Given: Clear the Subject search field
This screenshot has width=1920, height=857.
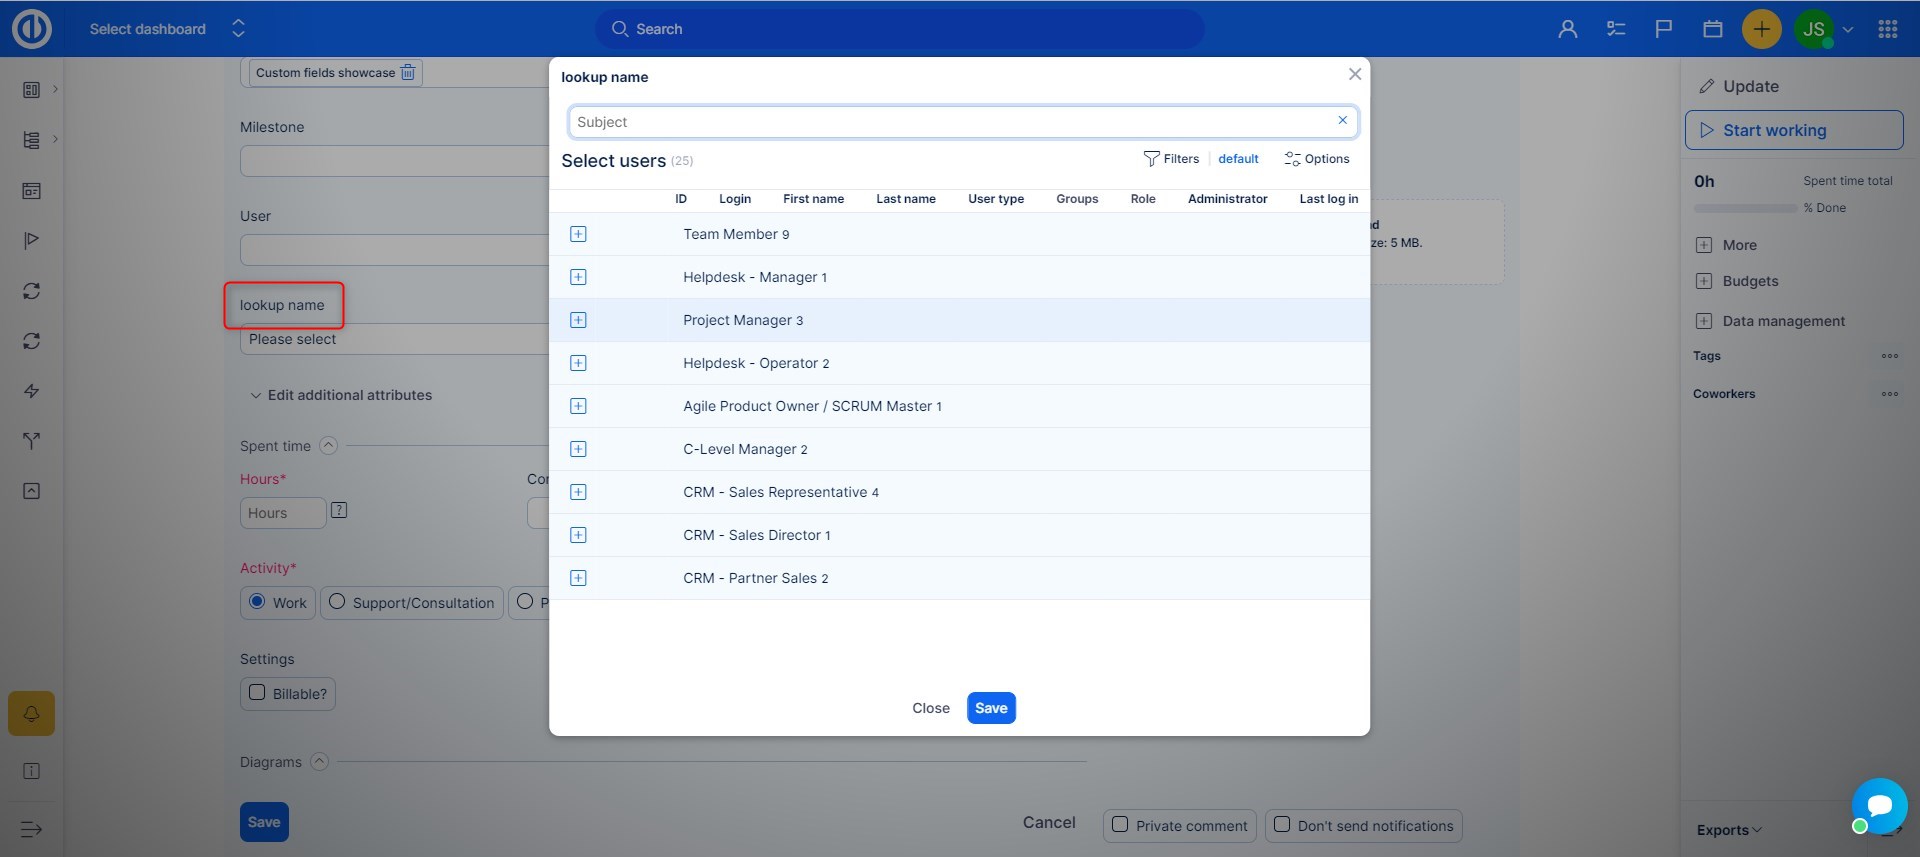Looking at the screenshot, I should [x=1342, y=121].
